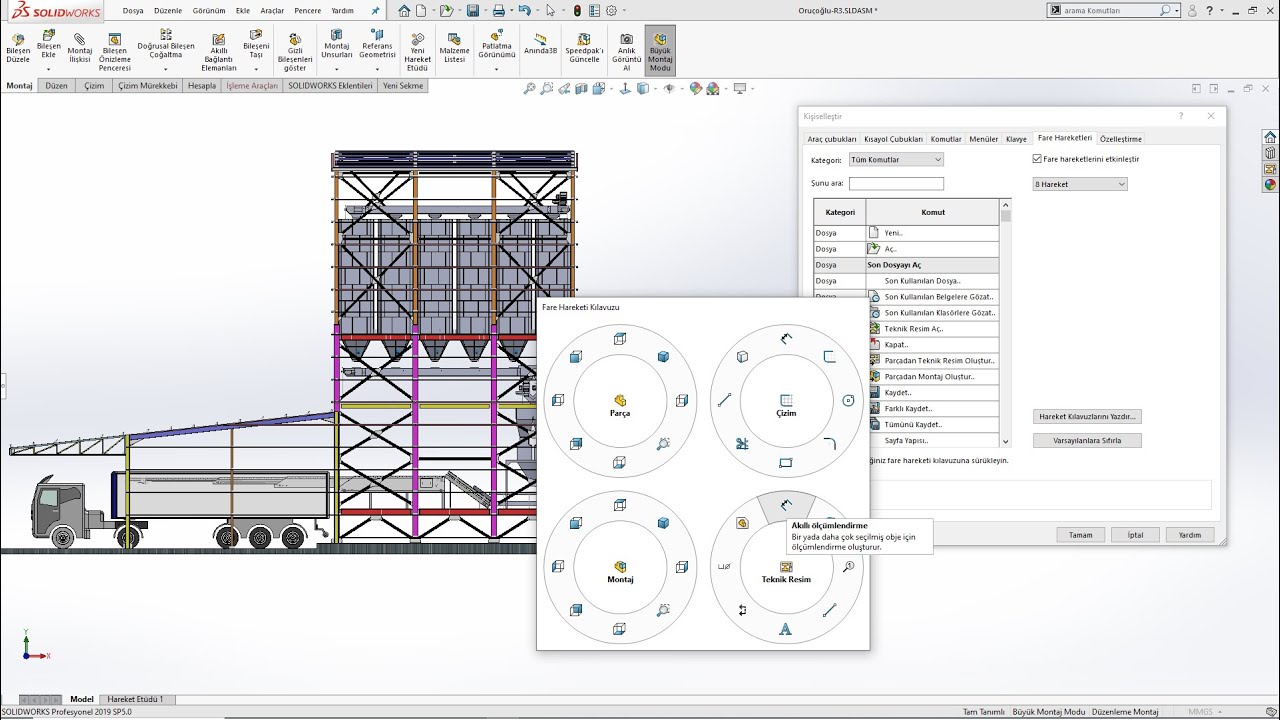Image resolution: width=1280 pixels, height=720 pixels.
Task: Pin the menu bar with pushpin
Action: coord(375,10)
